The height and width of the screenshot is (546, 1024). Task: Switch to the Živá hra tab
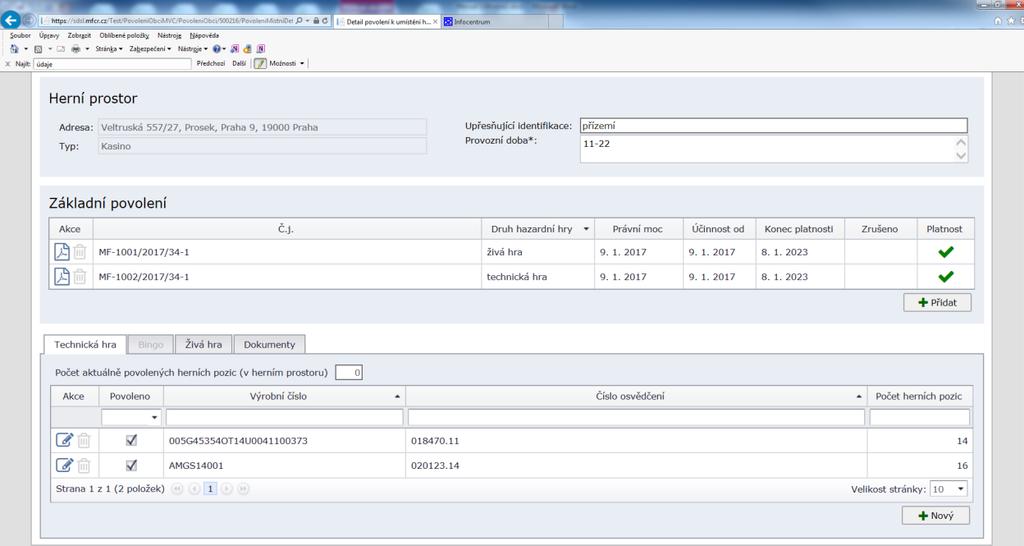204,344
